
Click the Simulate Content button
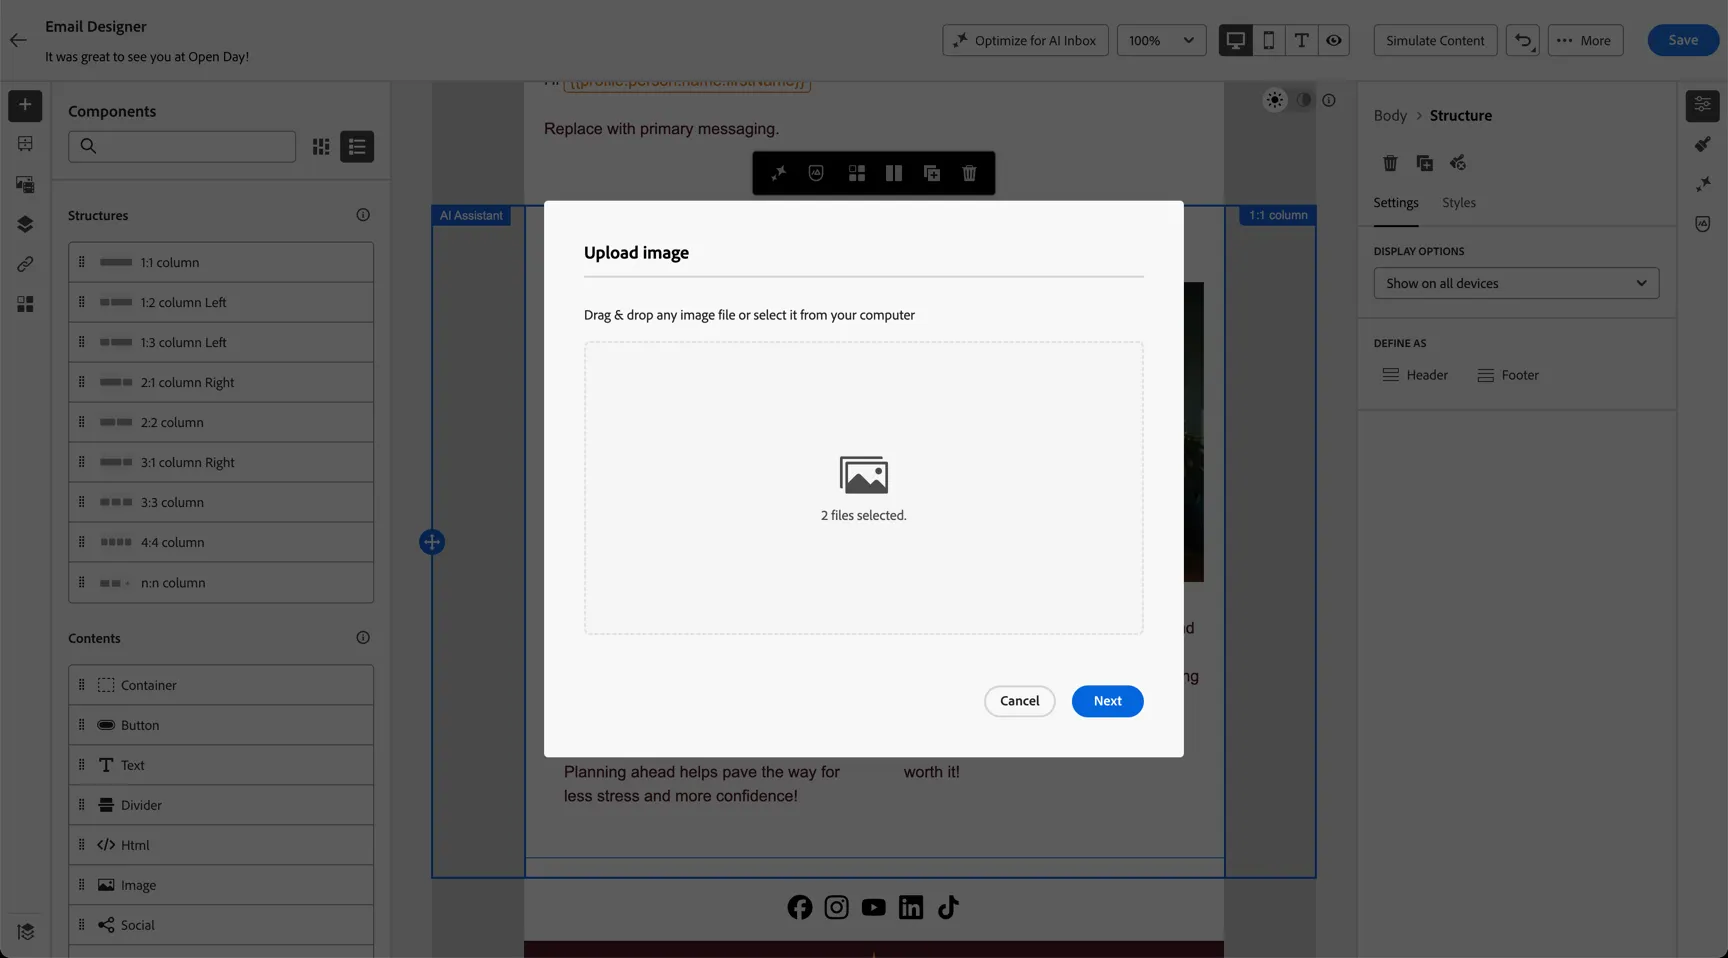(1435, 40)
